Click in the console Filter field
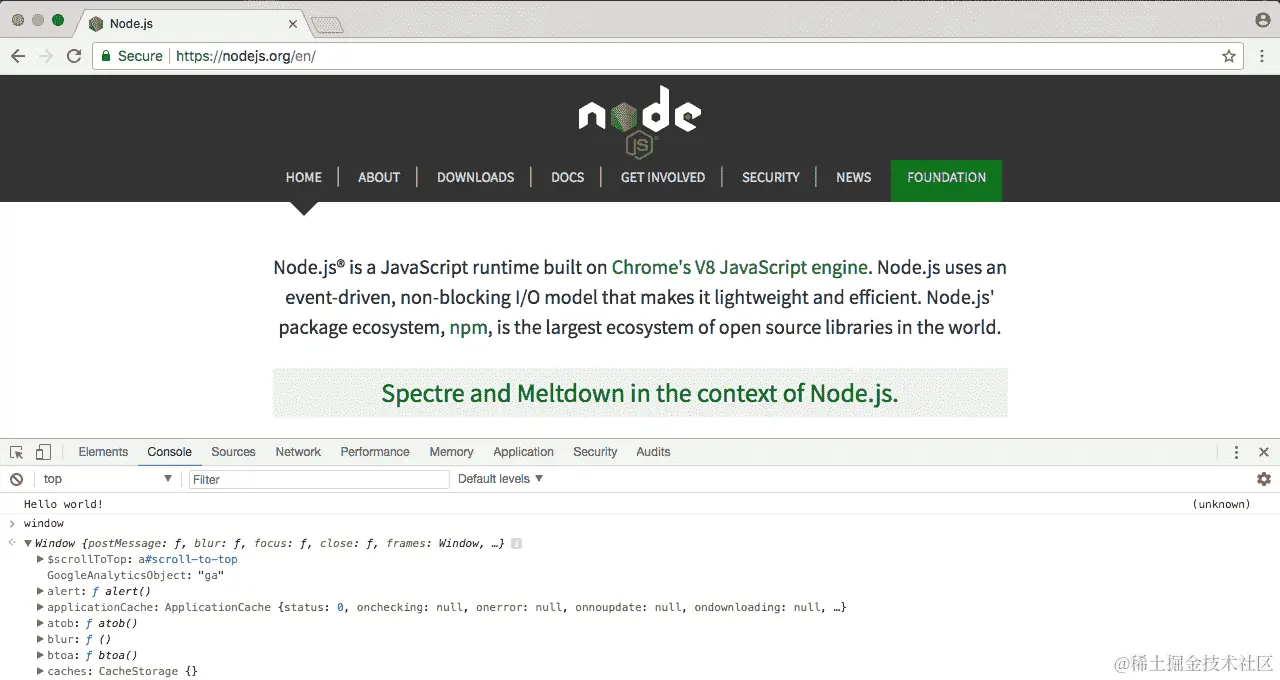Viewport: 1280px width, 680px height. [319, 479]
